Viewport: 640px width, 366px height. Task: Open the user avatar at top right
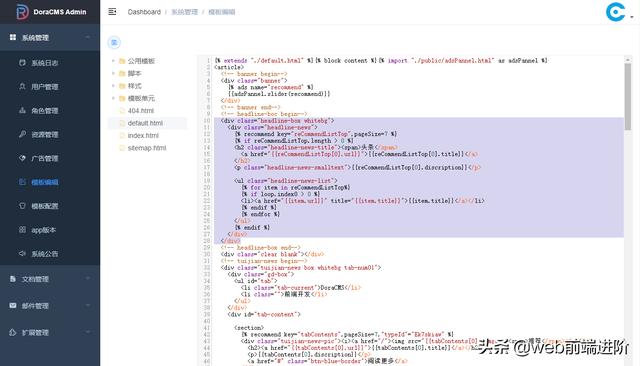pos(616,12)
